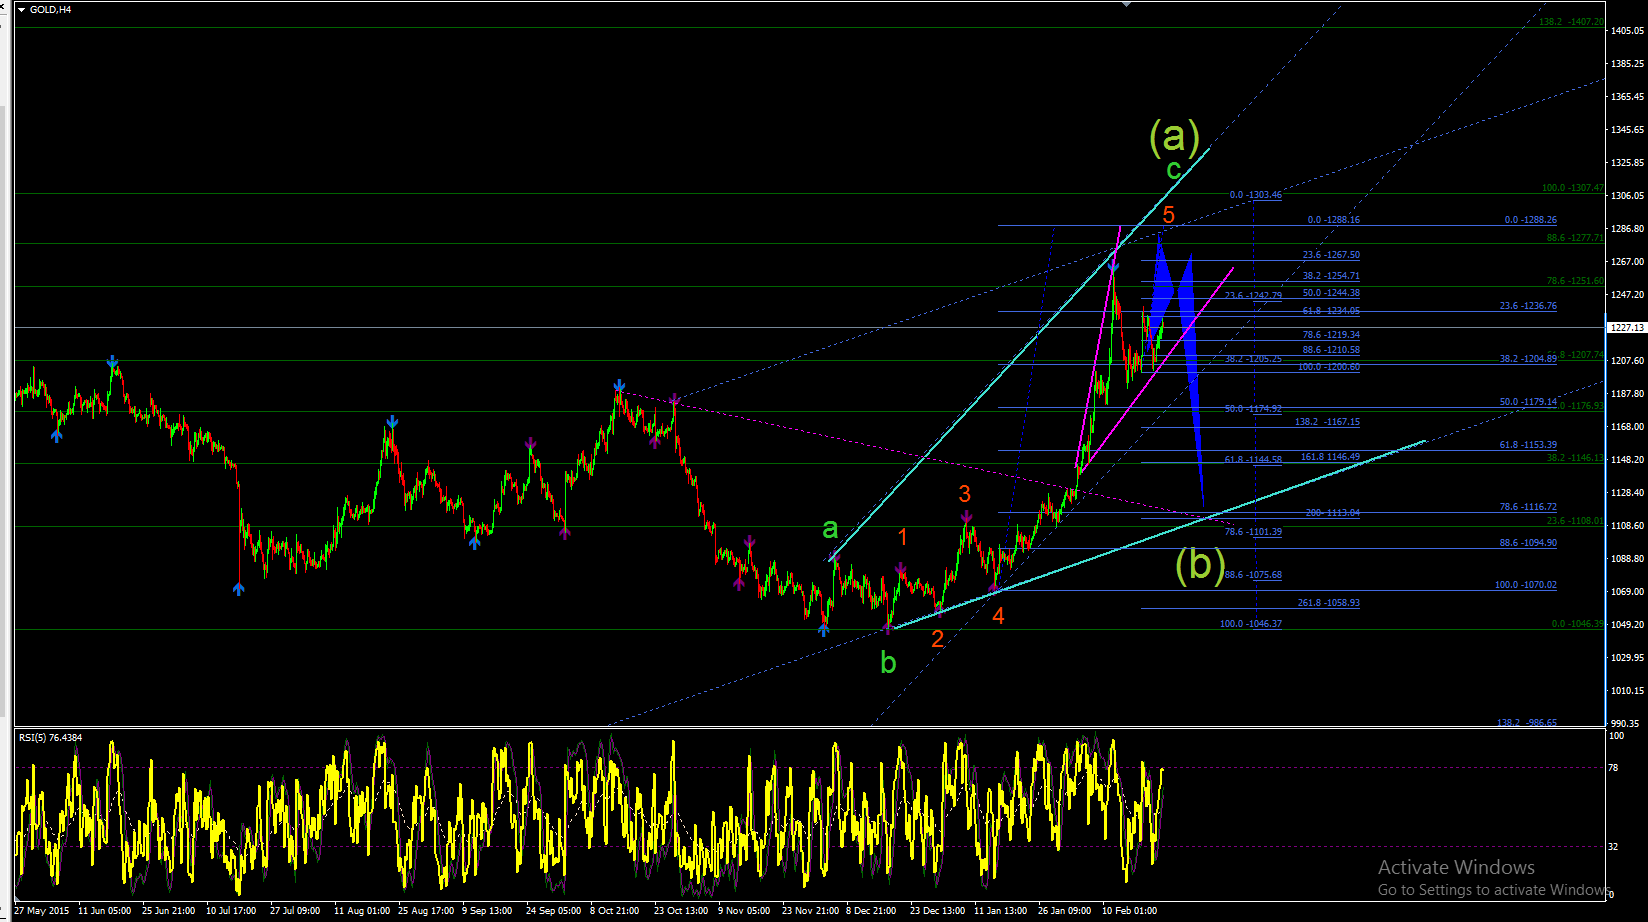
Task: Click the Fibonacci label 50.0 -1244.38
Action: coord(1331,293)
